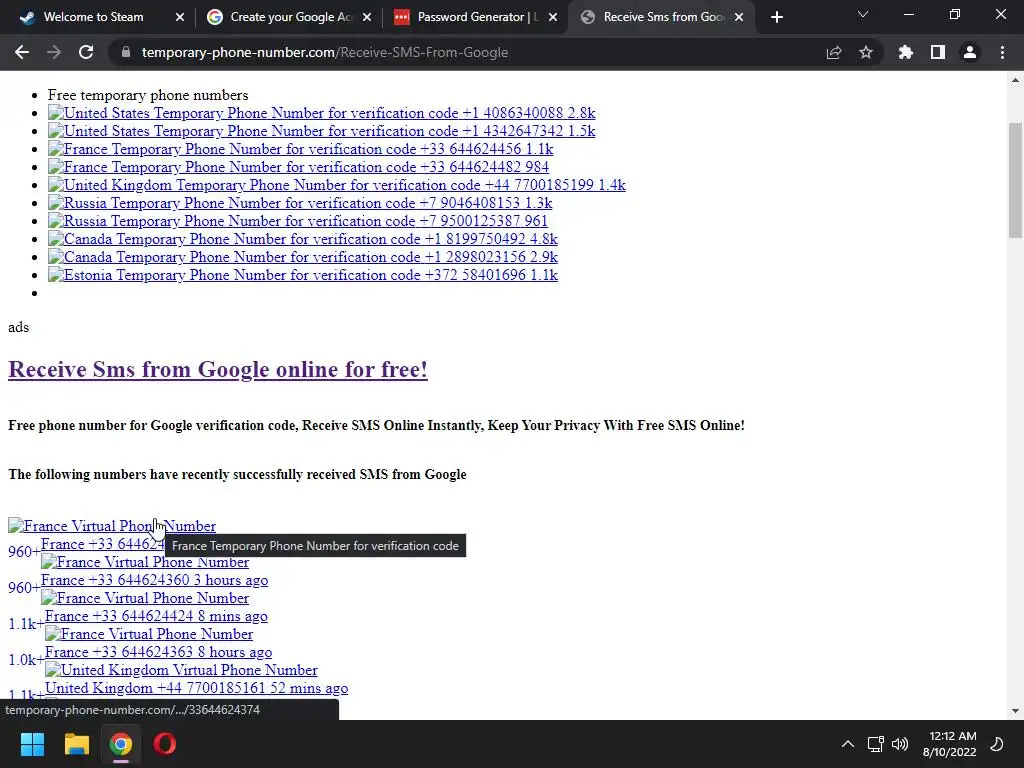Screen dimensions: 1024x768
Task: Click the scrollbar down arrow
Action: click(1015, 711)
